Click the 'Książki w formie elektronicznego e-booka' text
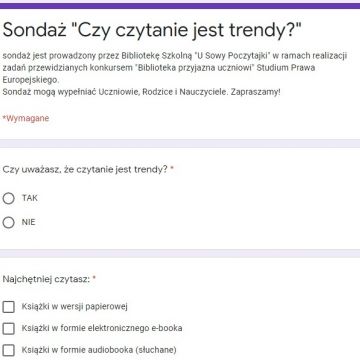 tap(102, 328)
